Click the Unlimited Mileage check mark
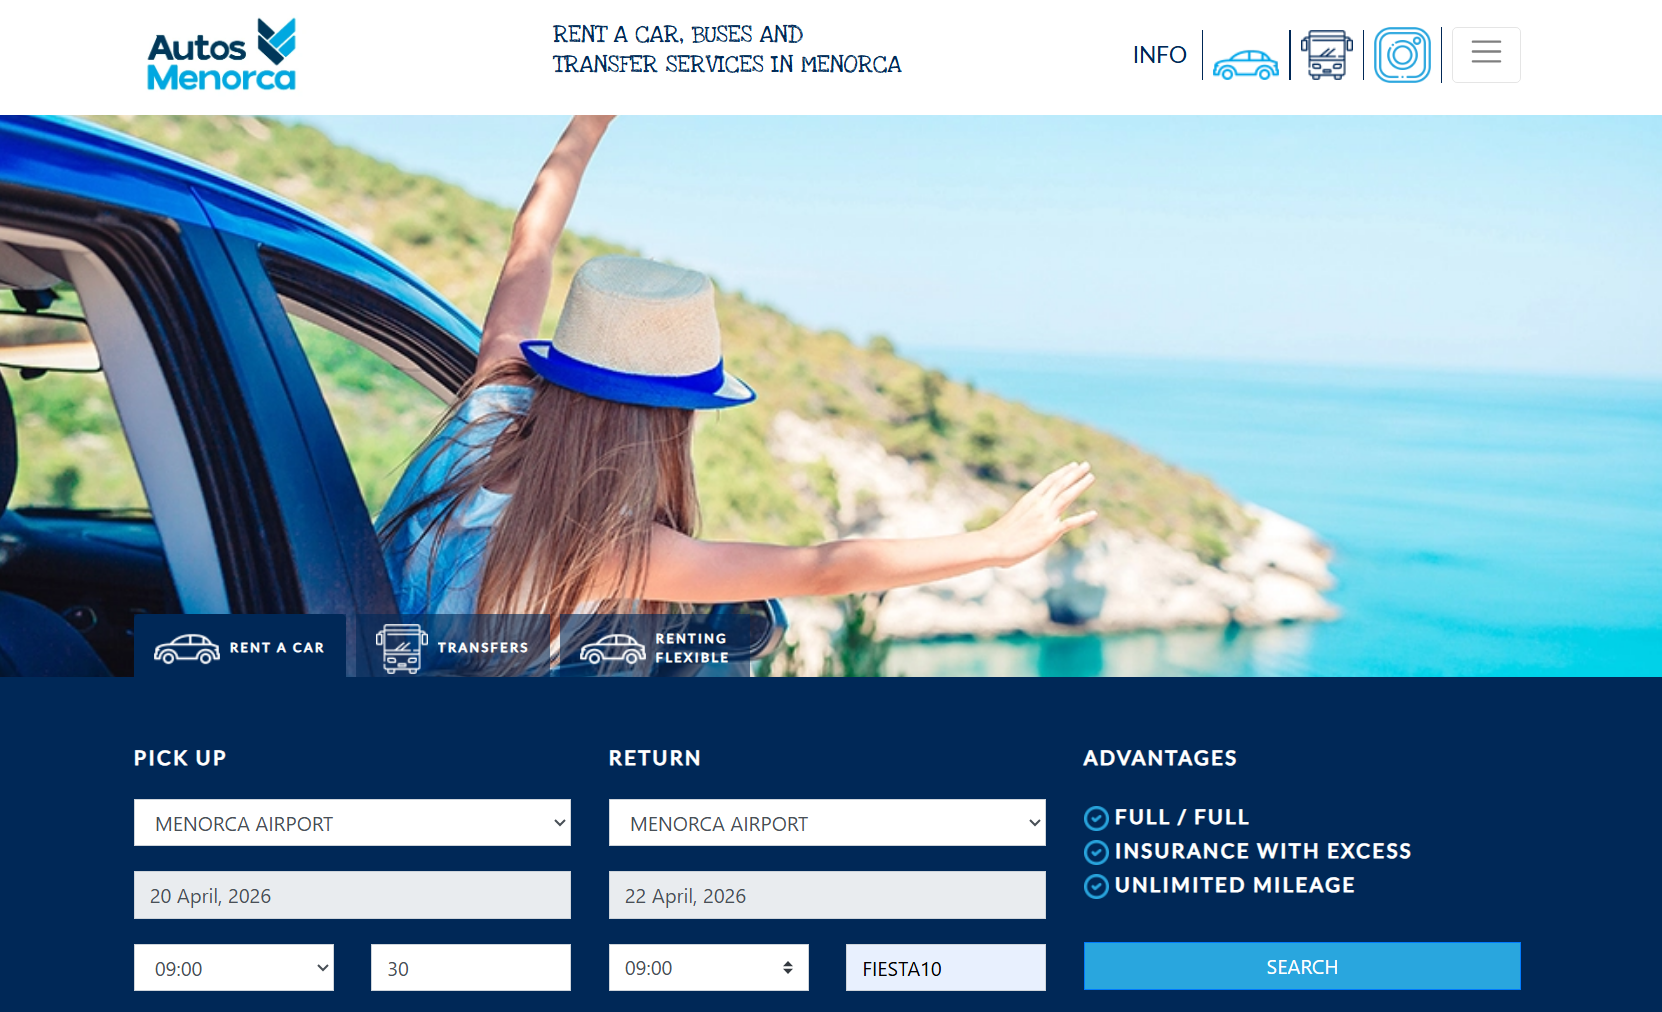Viewport: 1662px width, 1012px height. coord(1095,886)
